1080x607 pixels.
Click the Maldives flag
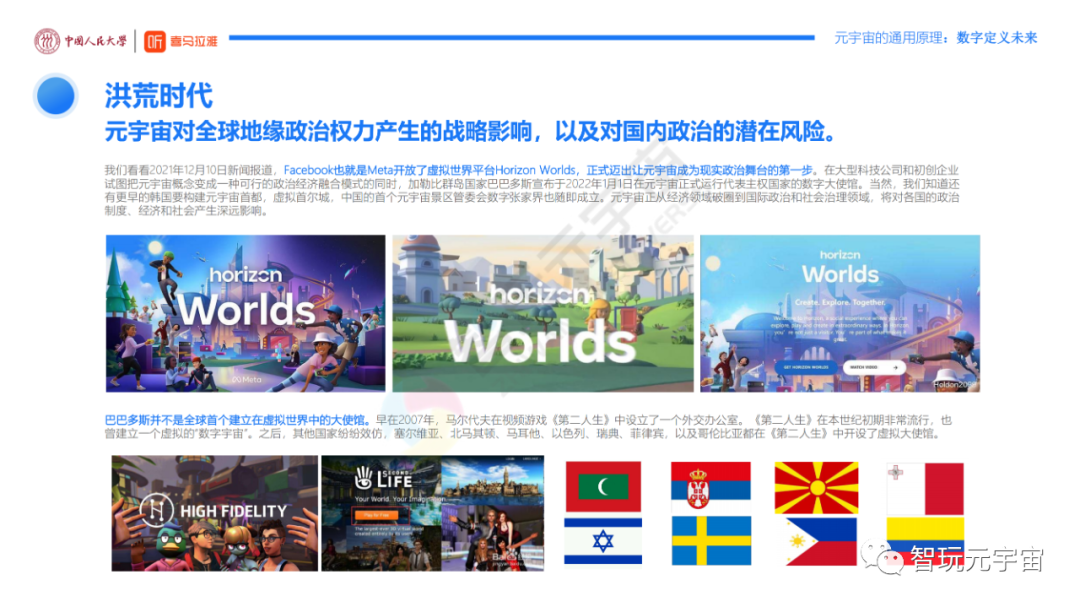603,486
